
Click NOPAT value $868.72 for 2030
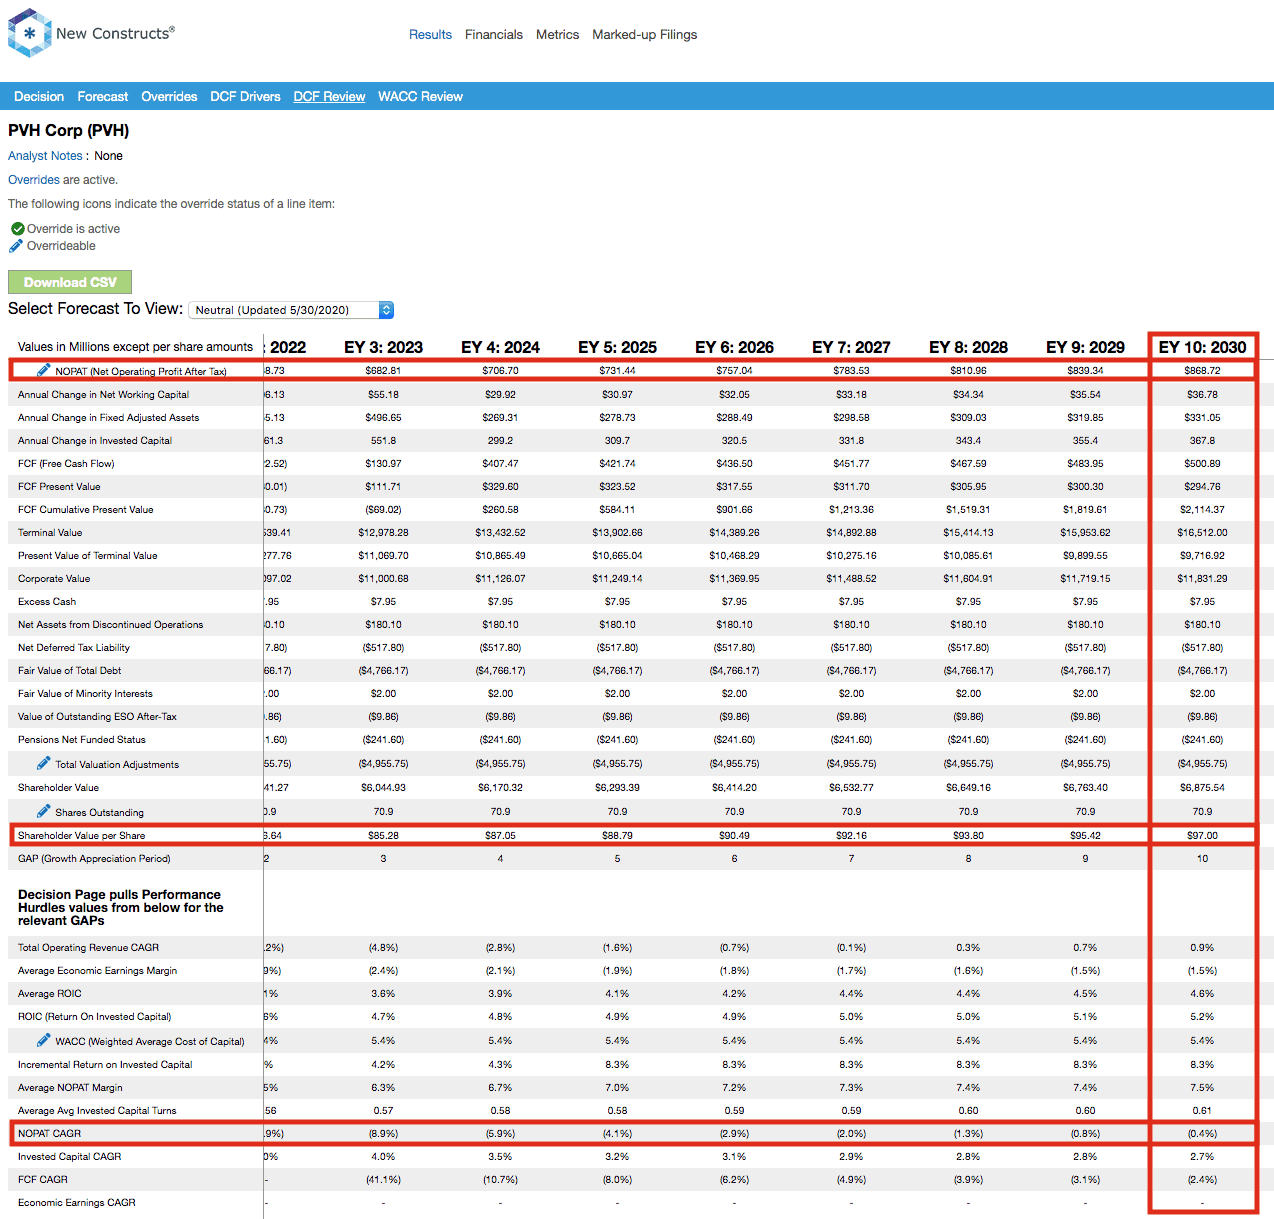click(1202, 370)
